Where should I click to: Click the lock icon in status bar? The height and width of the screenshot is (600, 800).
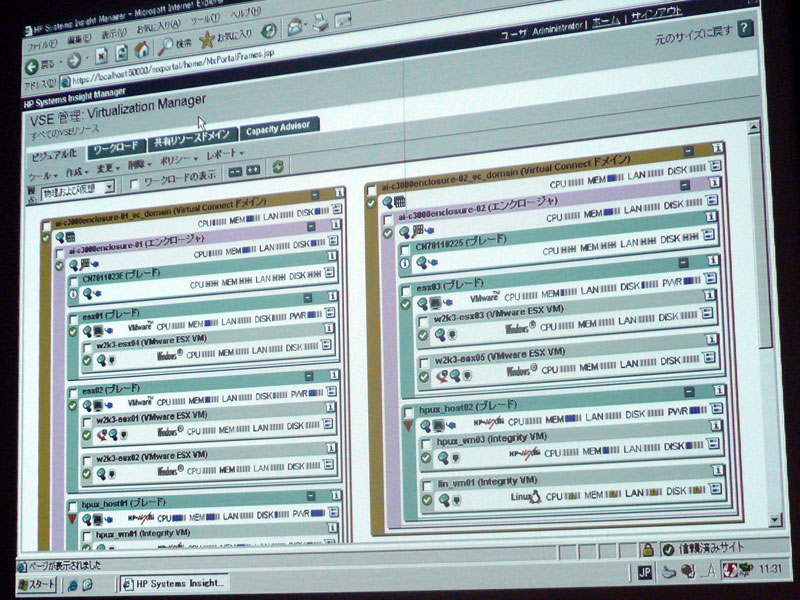pos(648,550)
